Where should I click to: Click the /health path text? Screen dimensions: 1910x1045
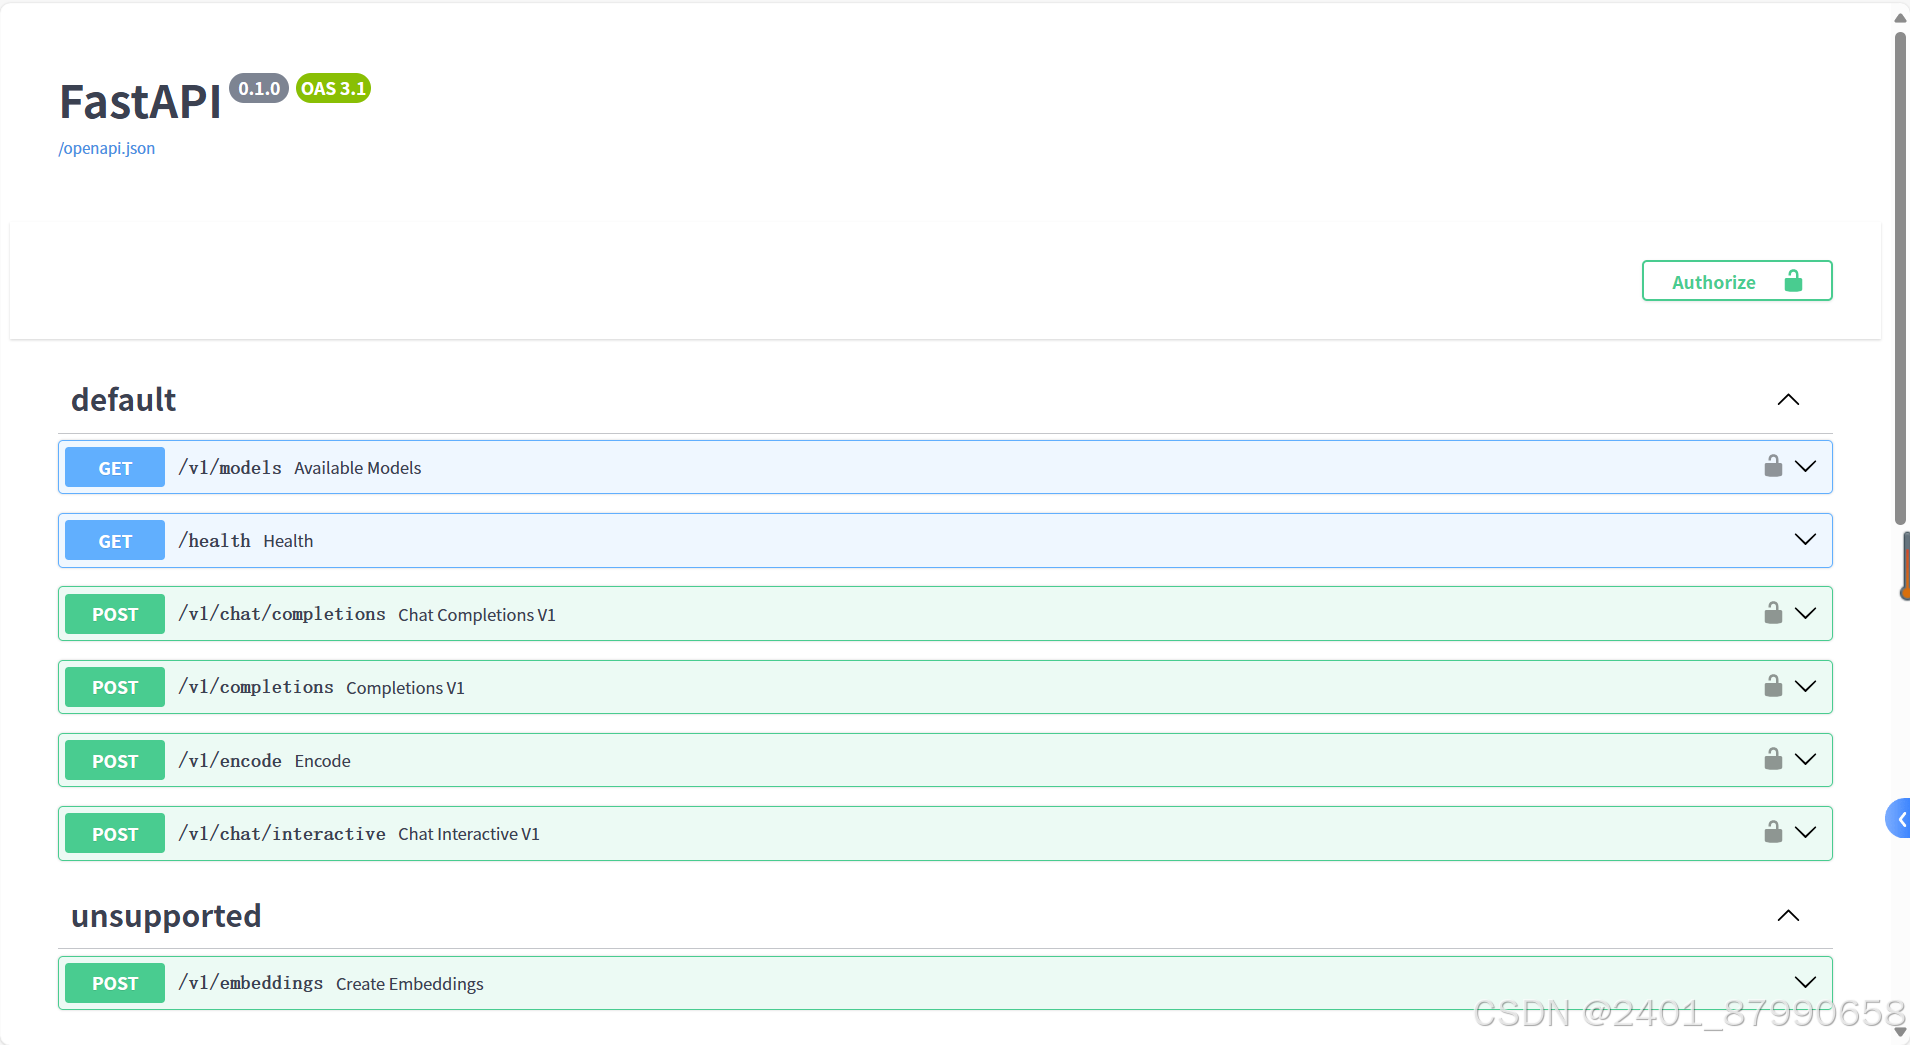point(214,540)
